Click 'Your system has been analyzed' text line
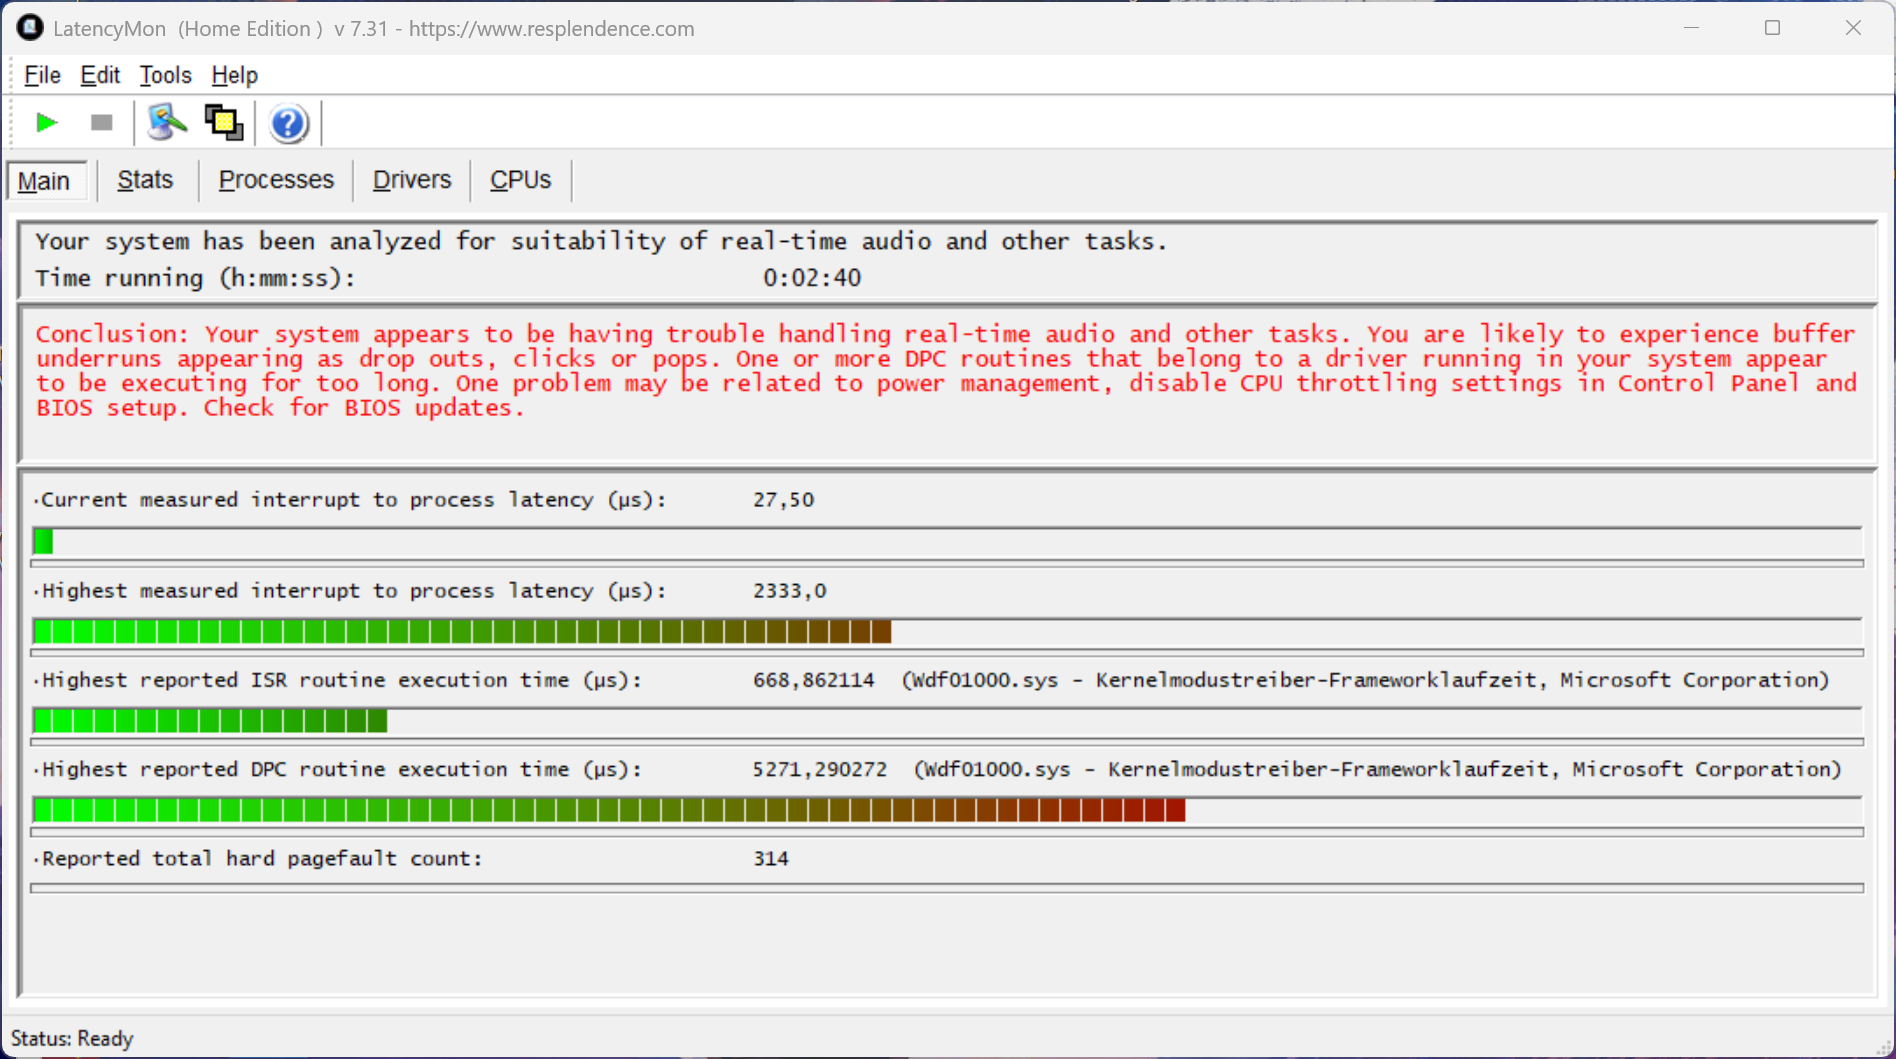This screenshot has width=1896, height=1059. point(601,241)
